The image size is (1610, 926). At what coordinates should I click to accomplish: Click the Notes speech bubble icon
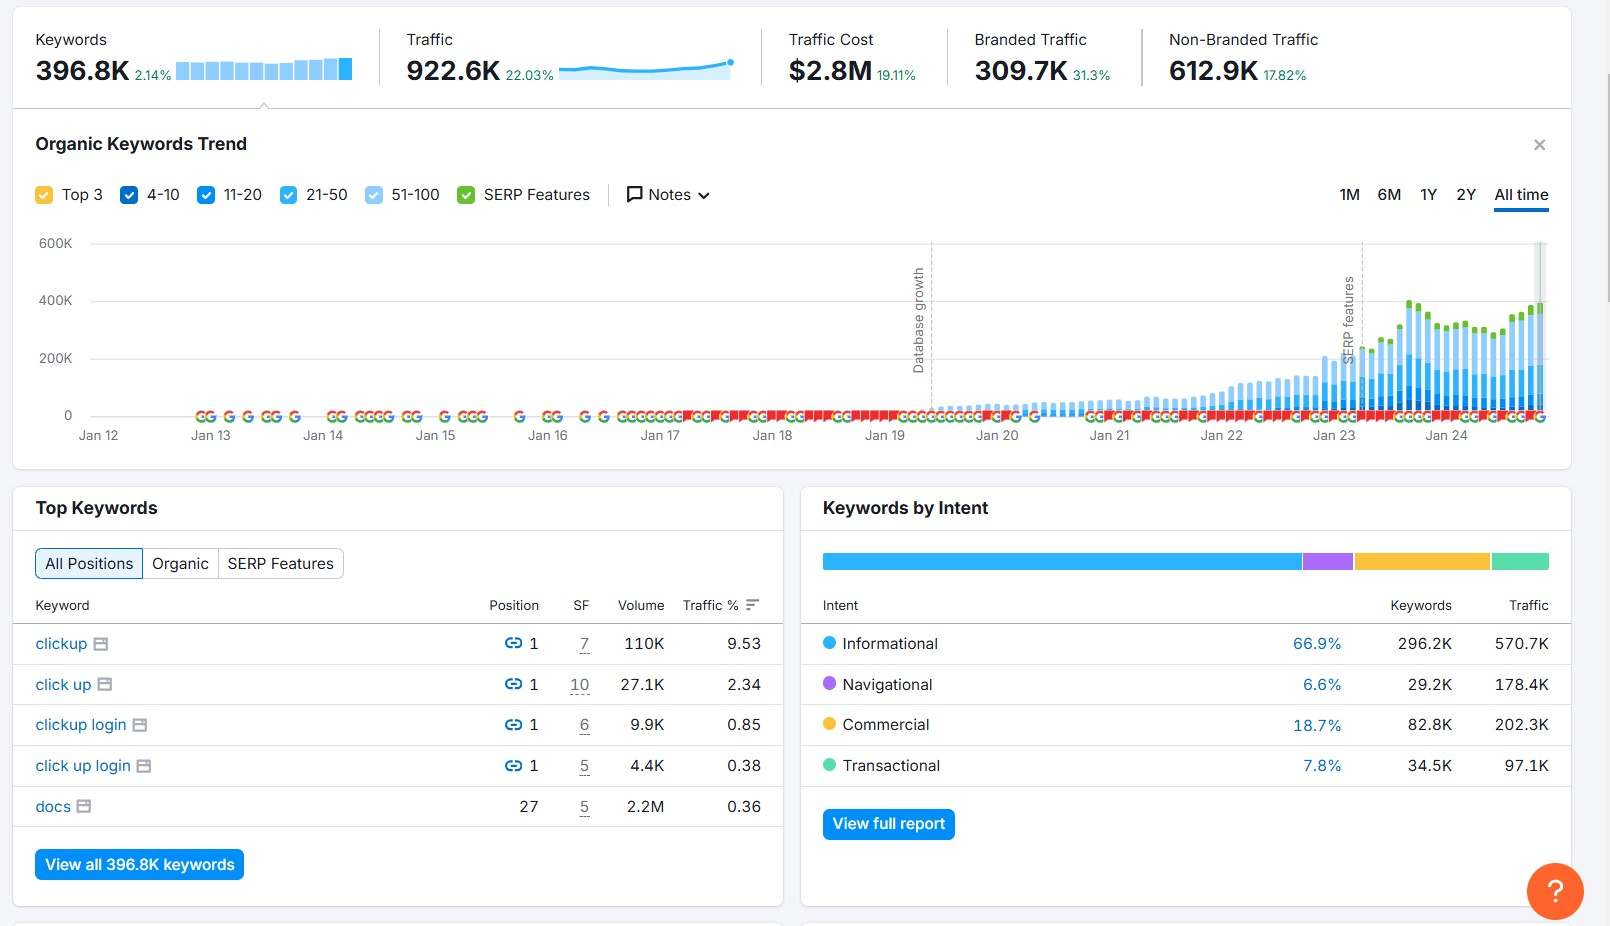[634, 194]
